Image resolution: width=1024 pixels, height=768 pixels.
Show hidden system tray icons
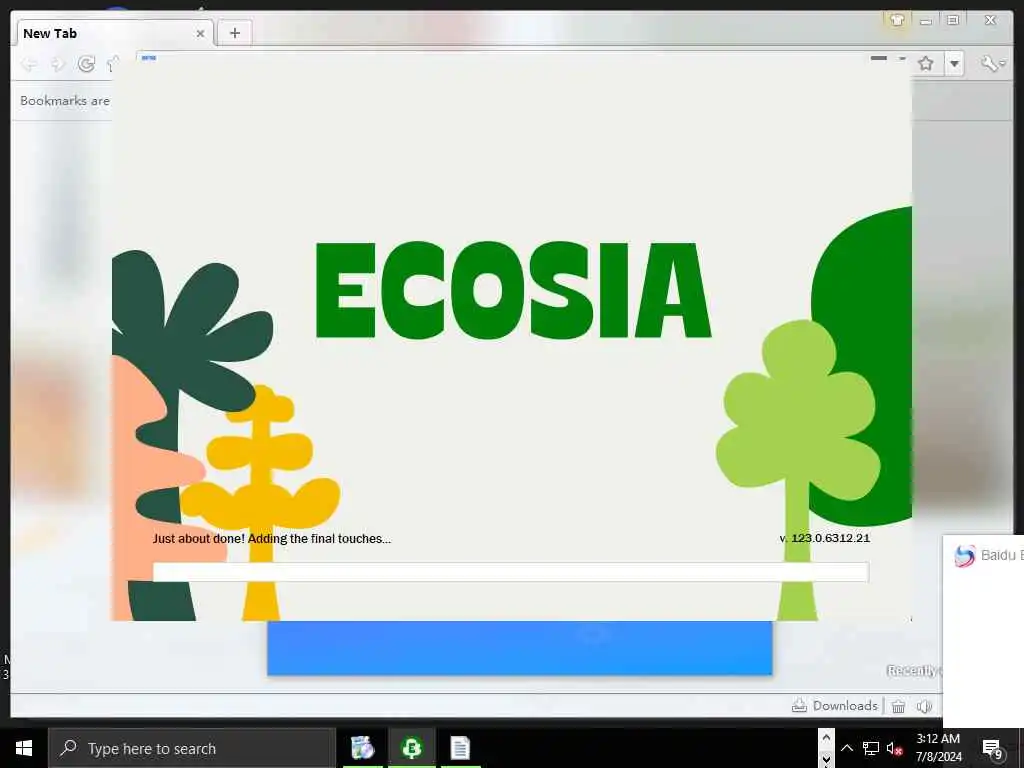[x=846, y=748]
